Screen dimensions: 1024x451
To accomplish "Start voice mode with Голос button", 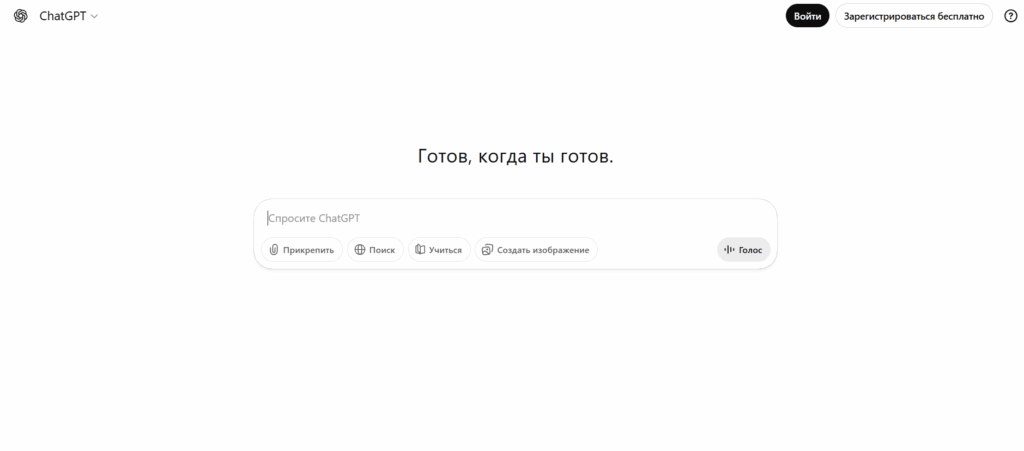I will [743, 250].
